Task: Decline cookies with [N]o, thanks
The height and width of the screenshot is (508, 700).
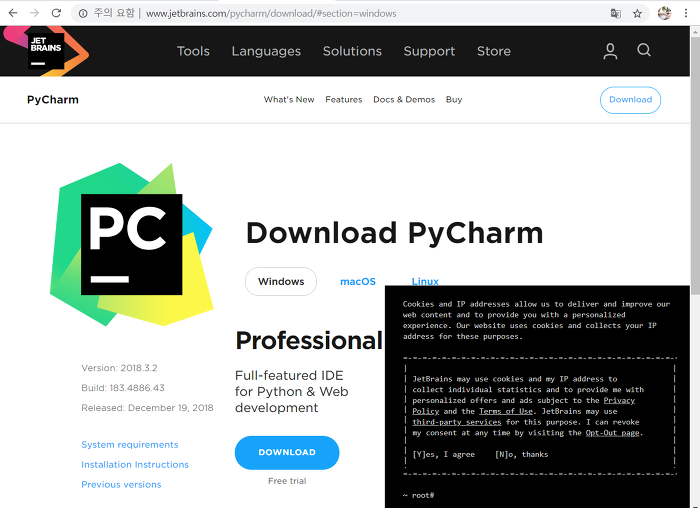Action: pyautogui.click(x=521, y=454)
